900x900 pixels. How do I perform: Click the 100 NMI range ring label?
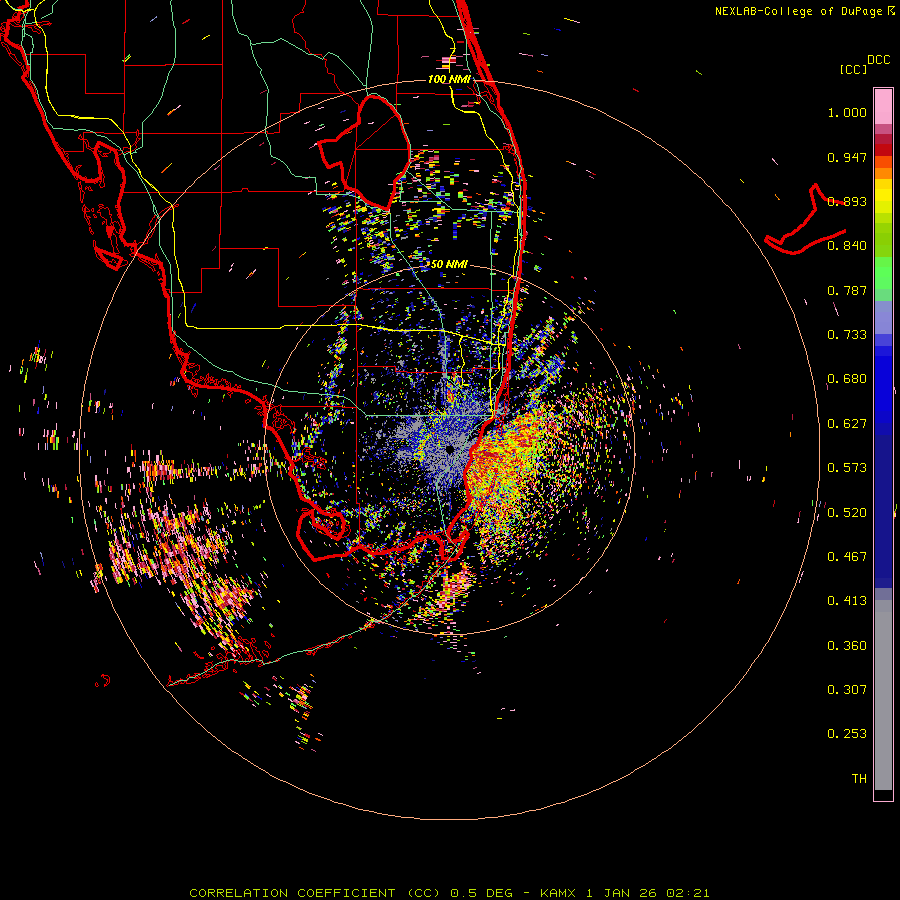click(x=449, y=79)
